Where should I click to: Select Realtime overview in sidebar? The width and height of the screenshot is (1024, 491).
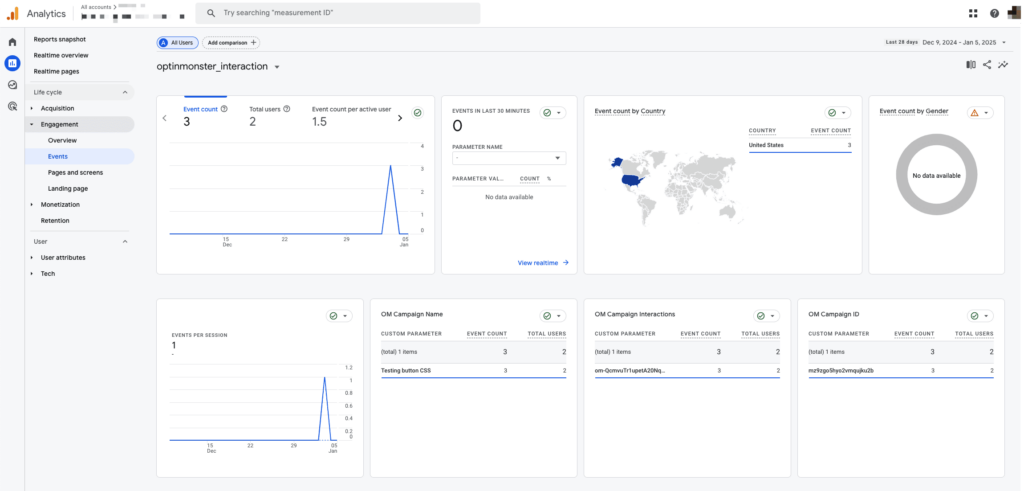(x=61, y=55)
